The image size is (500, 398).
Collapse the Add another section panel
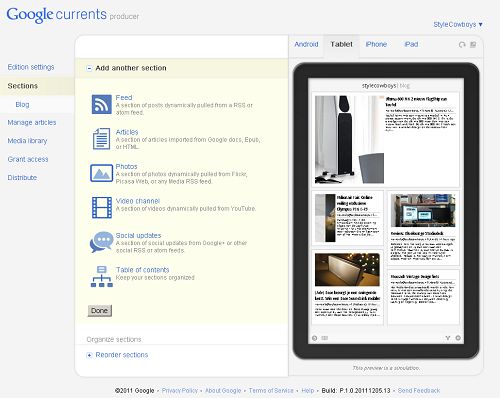click(x=89, y=68)
